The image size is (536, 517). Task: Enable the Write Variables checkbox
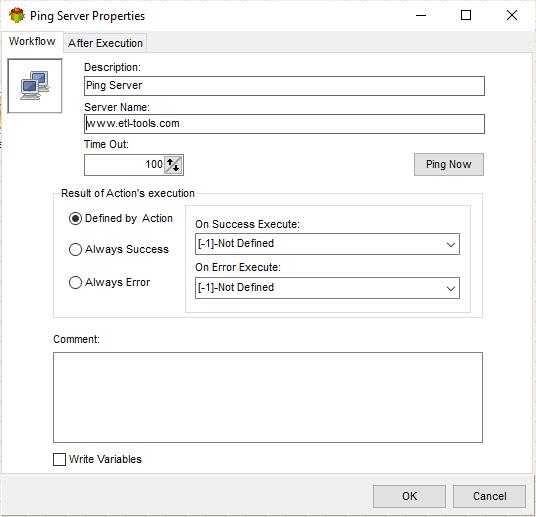59,459
